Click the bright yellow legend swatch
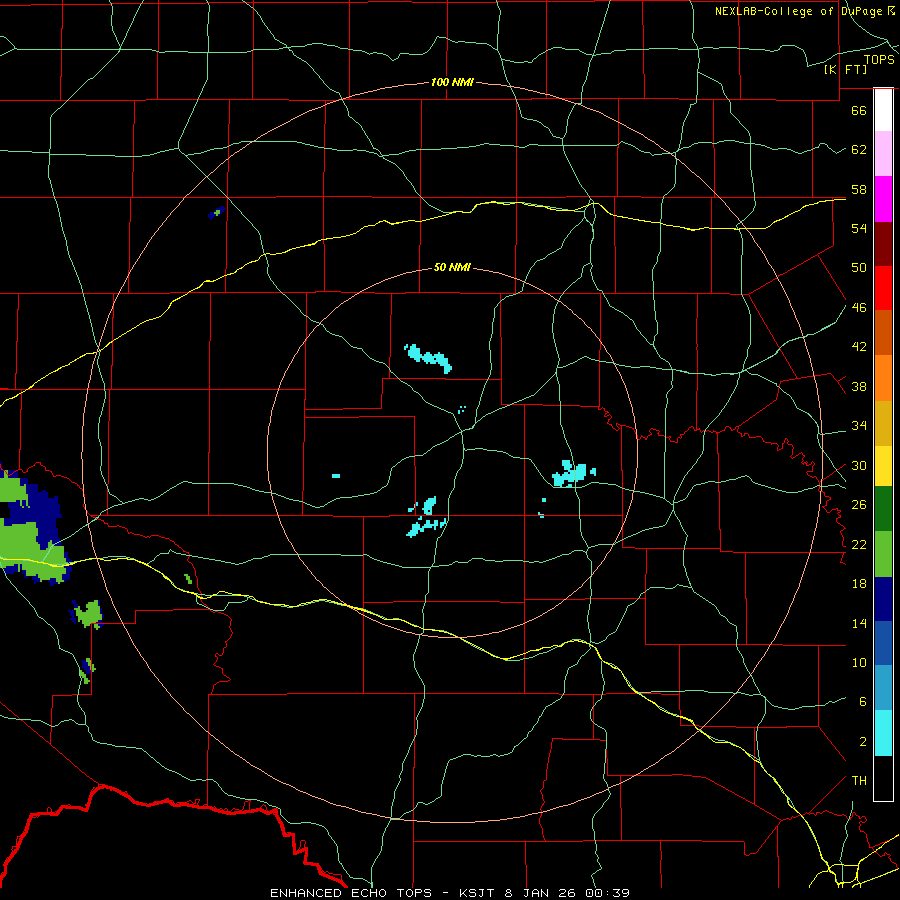The image size is (900, 900). tap(883, 466)
